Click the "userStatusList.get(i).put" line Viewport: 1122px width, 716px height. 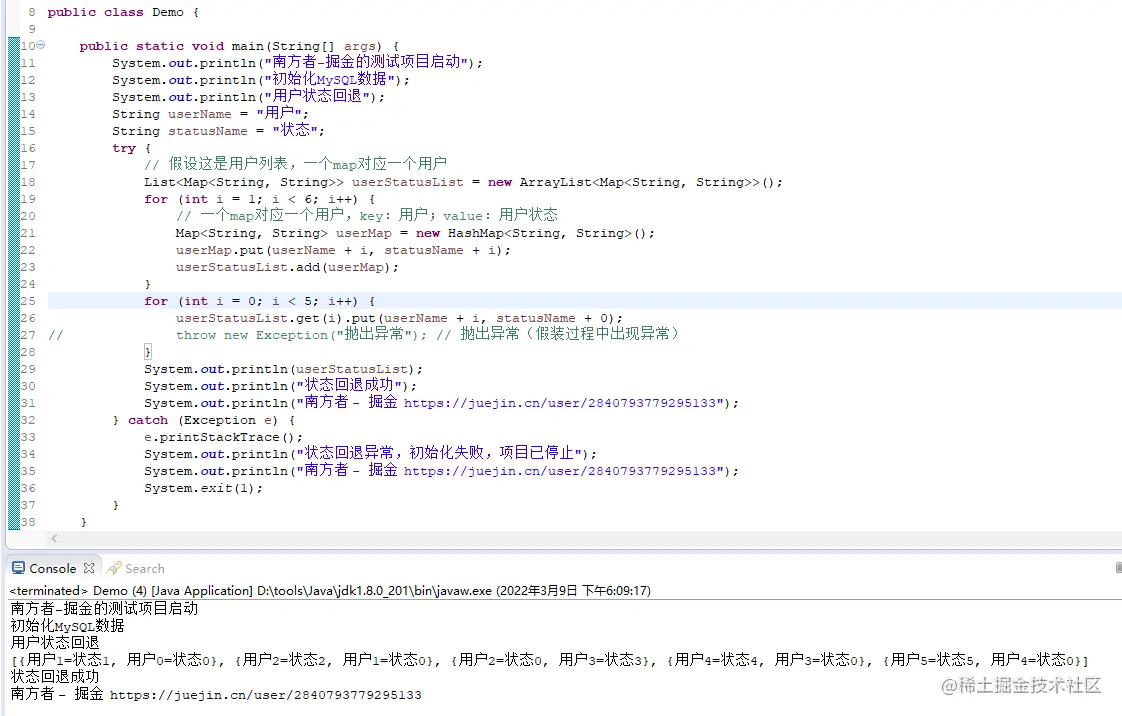click(399, 318)
